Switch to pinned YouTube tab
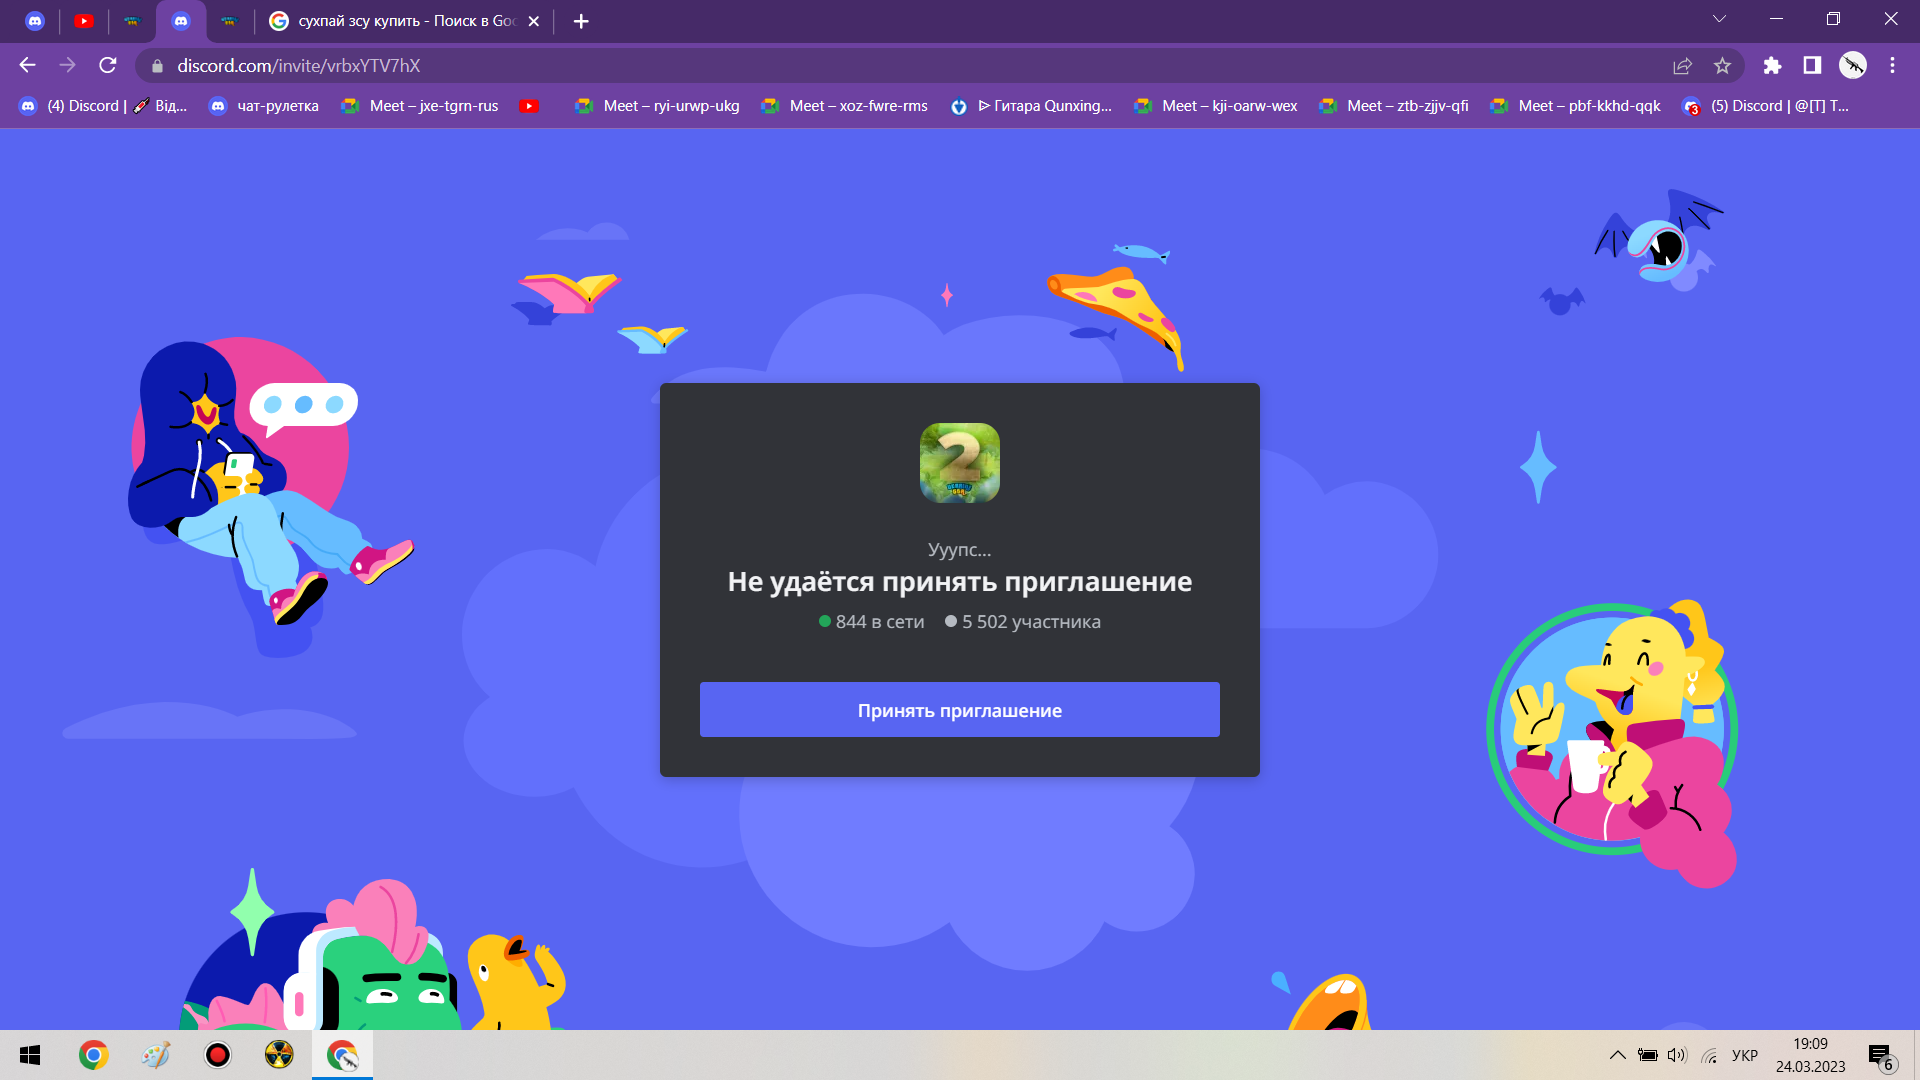This screenshot has width=1920, height=1080. pyautogui.click(x=84, y=21)
